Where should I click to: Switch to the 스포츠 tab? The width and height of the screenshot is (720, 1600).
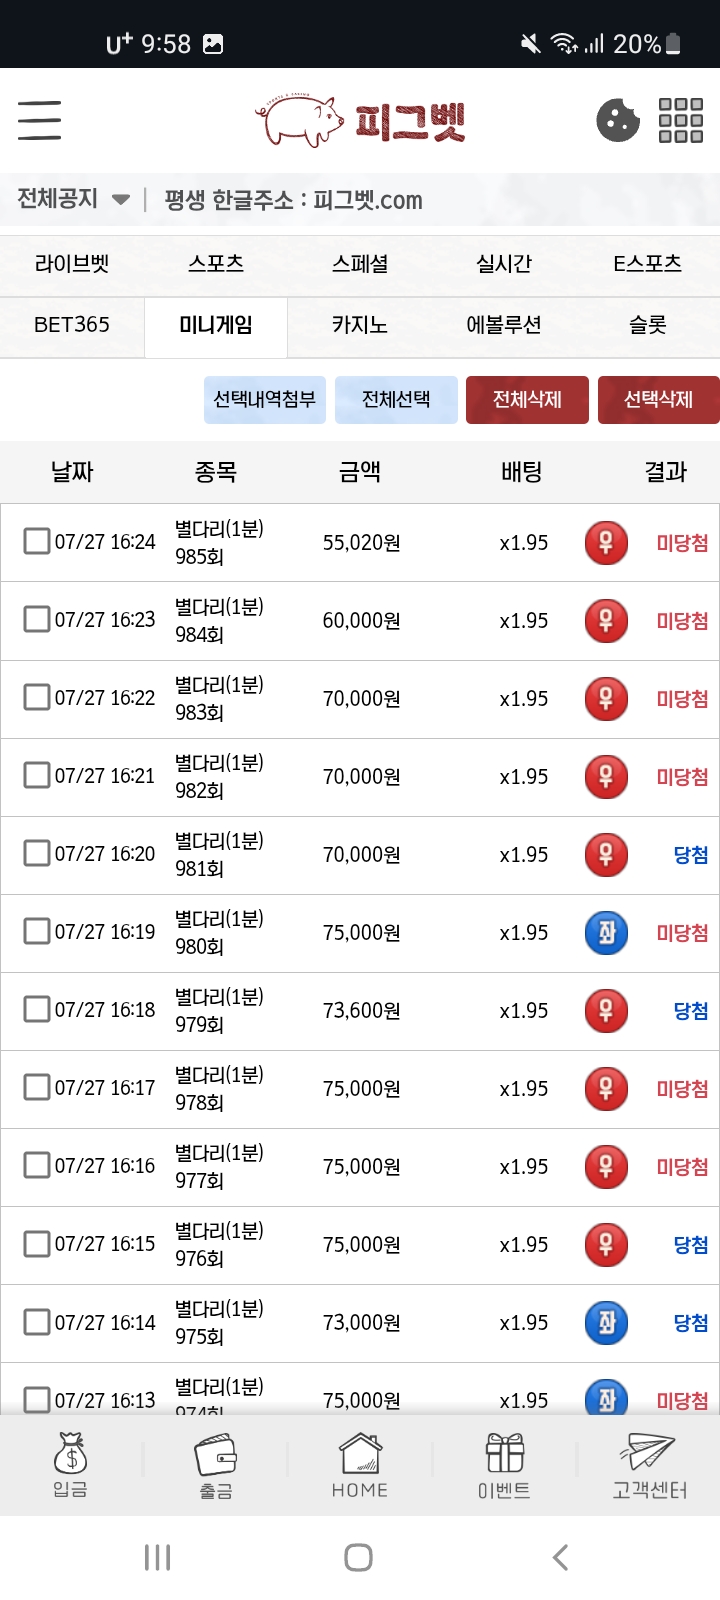(216, 264)
